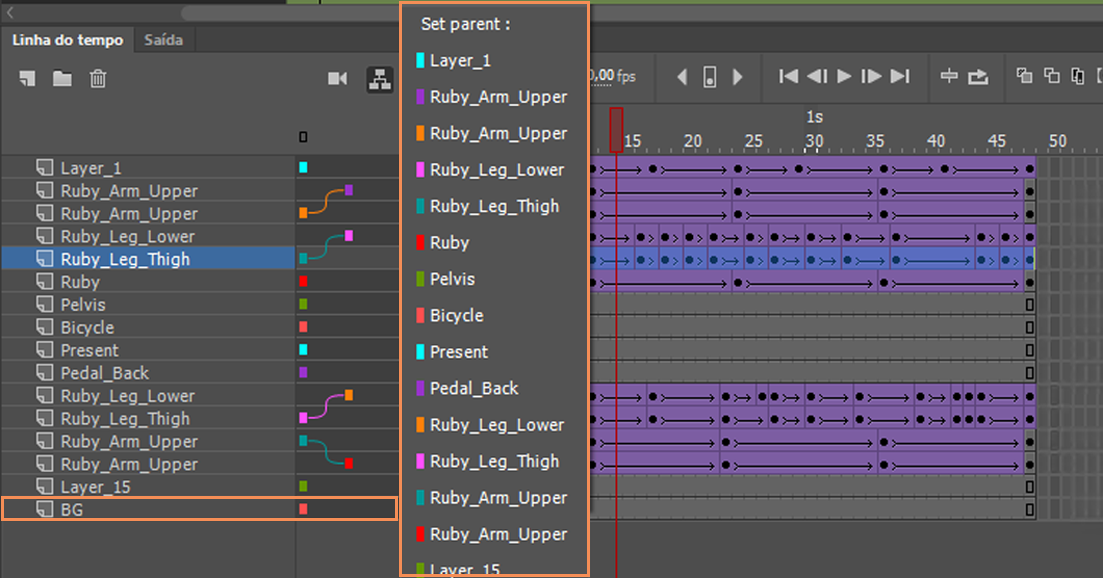Go to first frame
This screenshot has width=1103, height=578.
[789, 76]
